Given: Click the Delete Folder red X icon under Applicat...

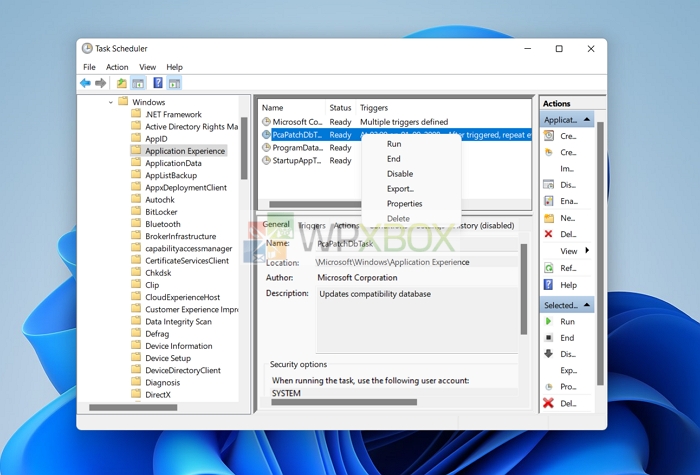Looking at the screenshot, I should pyautogui.click(x=549, y=234).
